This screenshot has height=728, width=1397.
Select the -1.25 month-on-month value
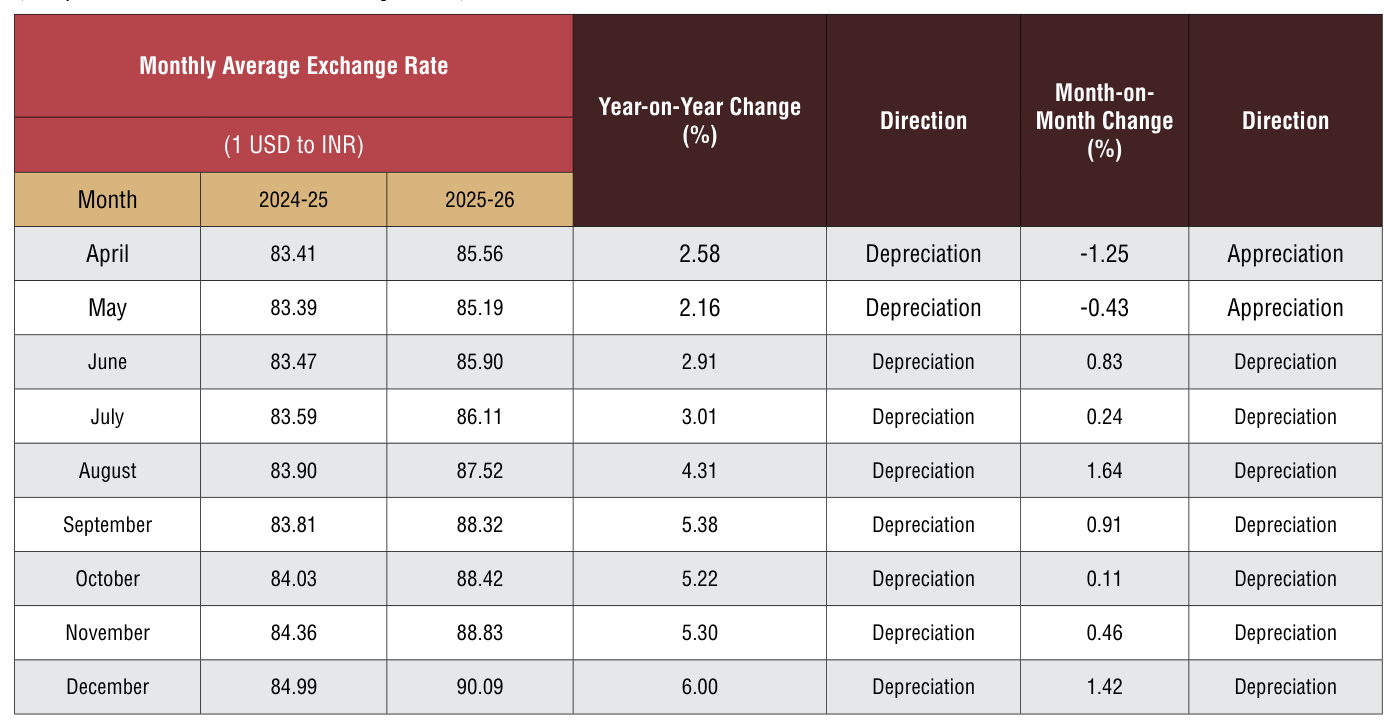point(1104,254)
